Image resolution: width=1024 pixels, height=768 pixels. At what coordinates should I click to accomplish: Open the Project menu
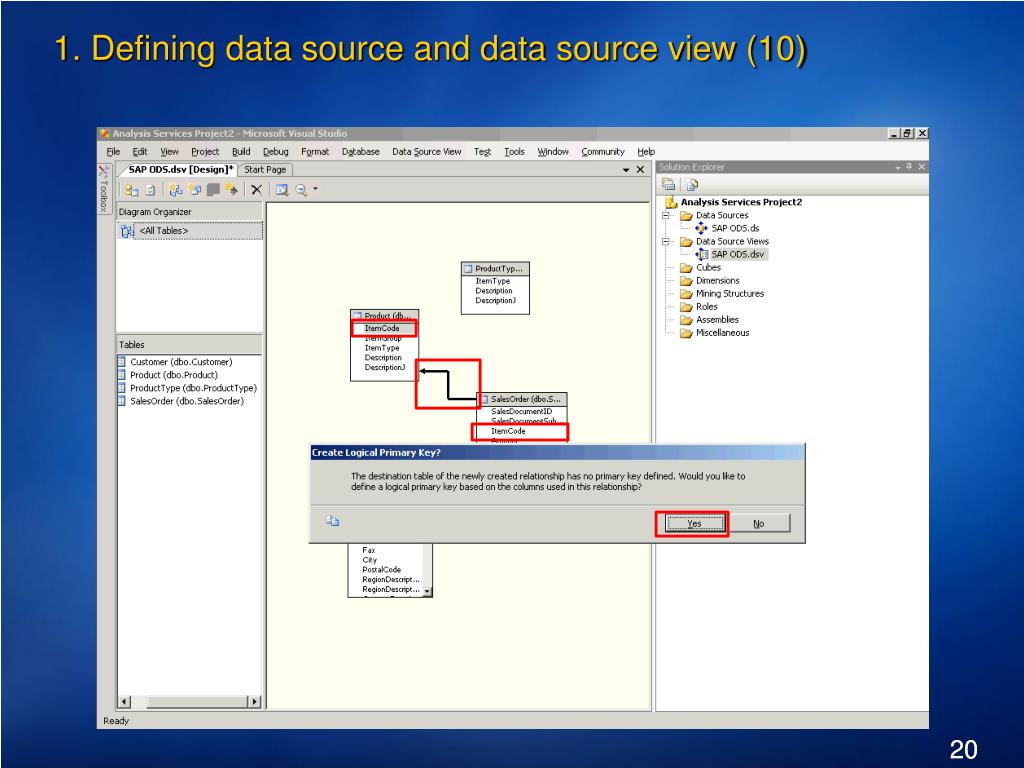[x=205, y=152]
